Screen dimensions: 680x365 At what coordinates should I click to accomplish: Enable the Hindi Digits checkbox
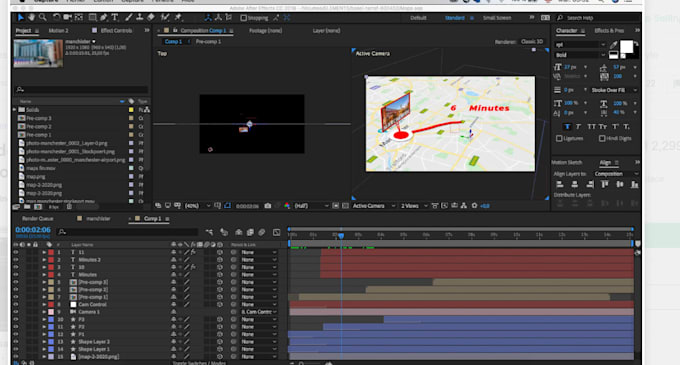(x=602, y=138)
